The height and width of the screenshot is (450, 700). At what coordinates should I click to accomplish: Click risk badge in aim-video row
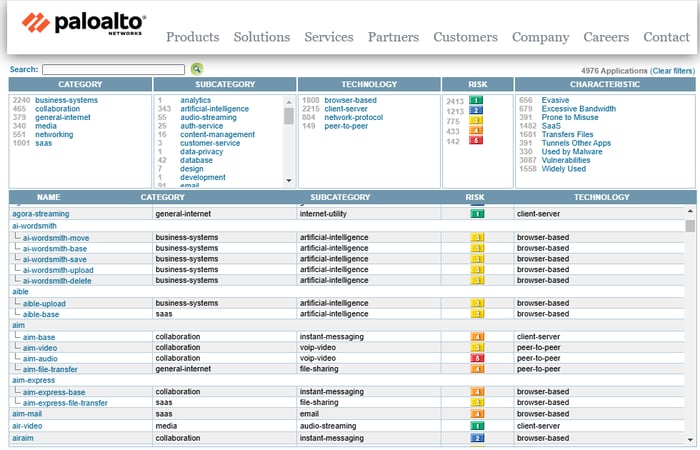[x=477, y=347]
